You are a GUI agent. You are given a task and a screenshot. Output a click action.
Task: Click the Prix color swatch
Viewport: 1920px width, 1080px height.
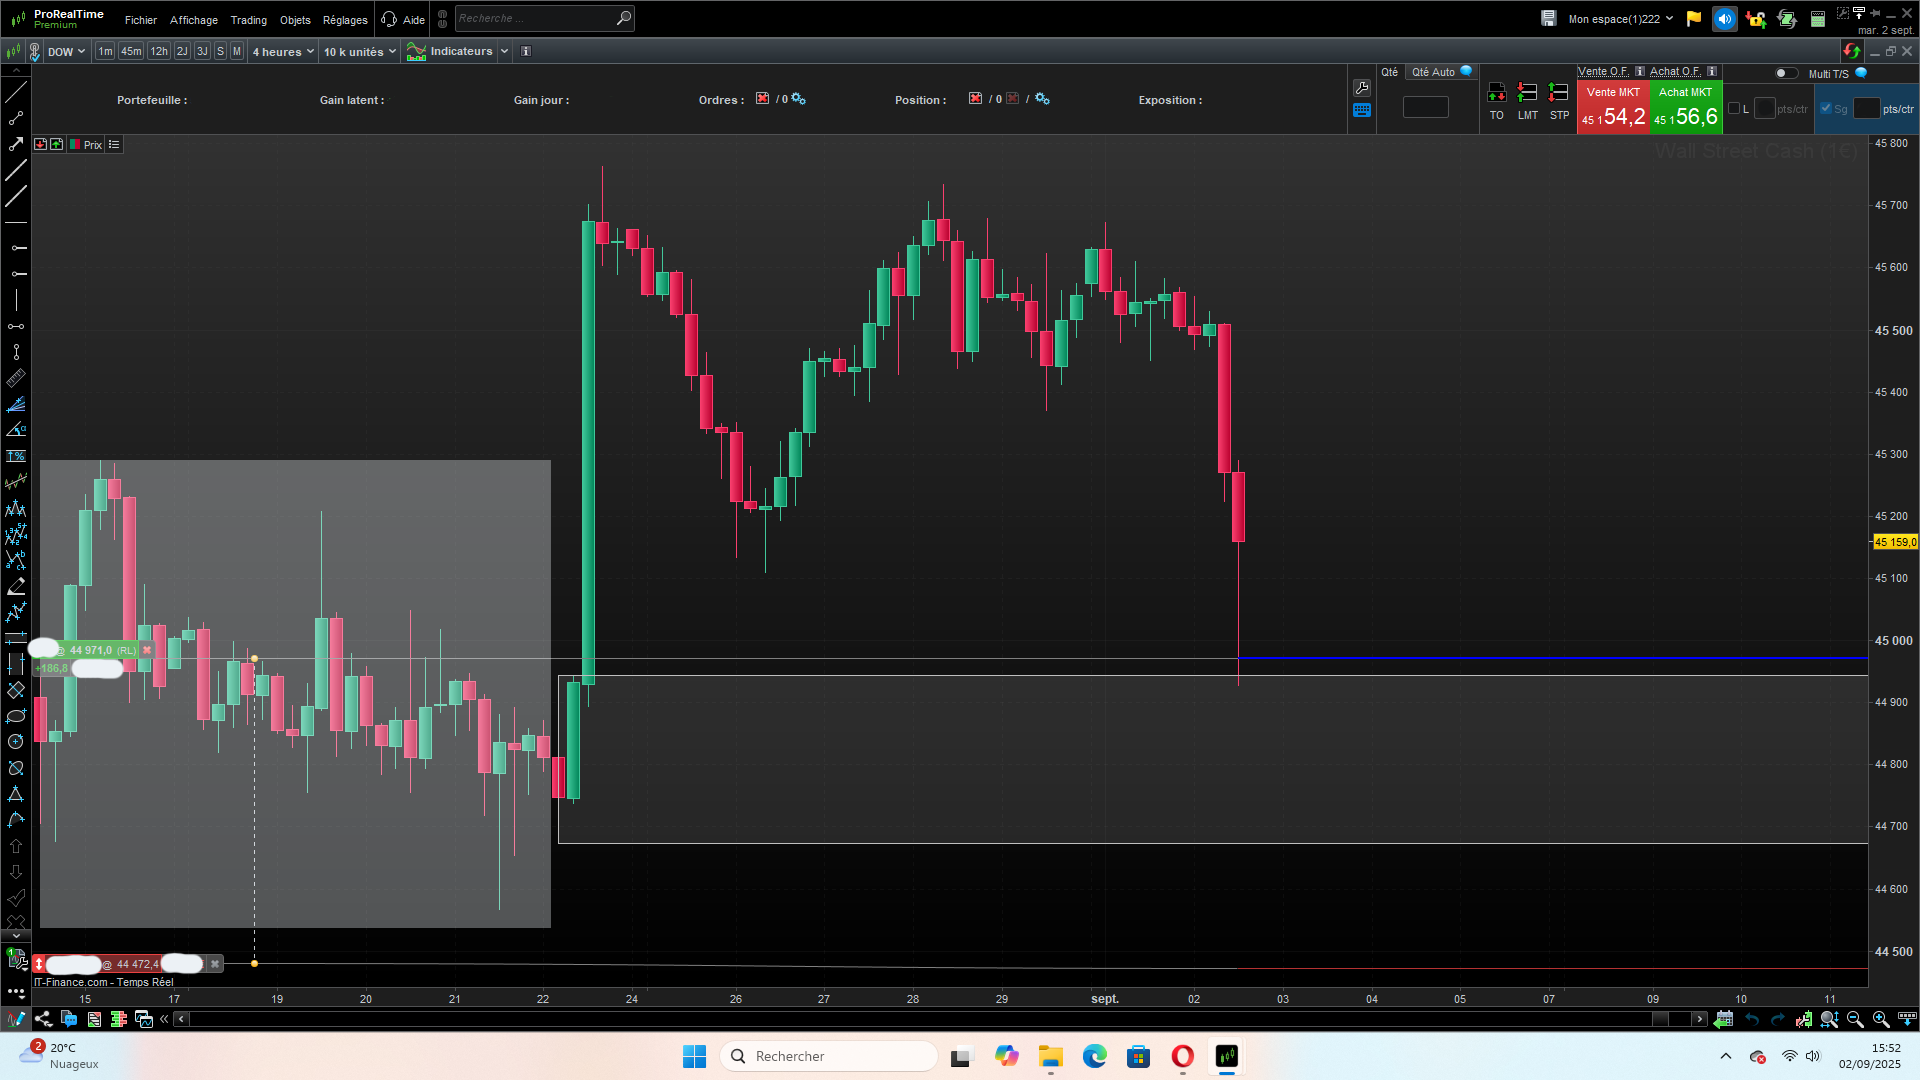[x=75, y=145]
